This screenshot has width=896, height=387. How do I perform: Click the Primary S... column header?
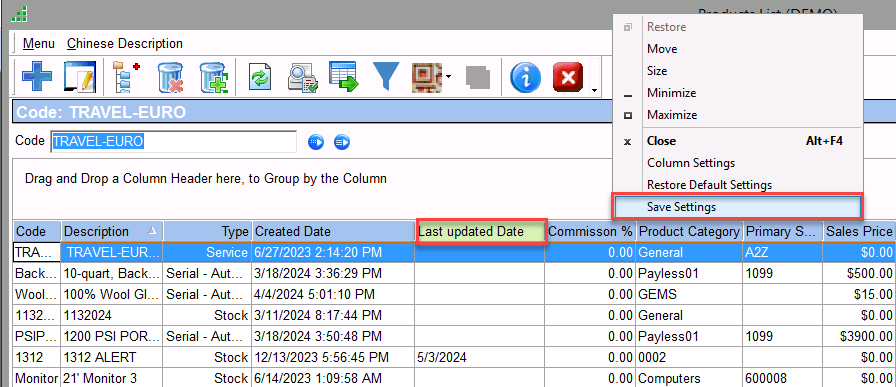coord(782,232)
